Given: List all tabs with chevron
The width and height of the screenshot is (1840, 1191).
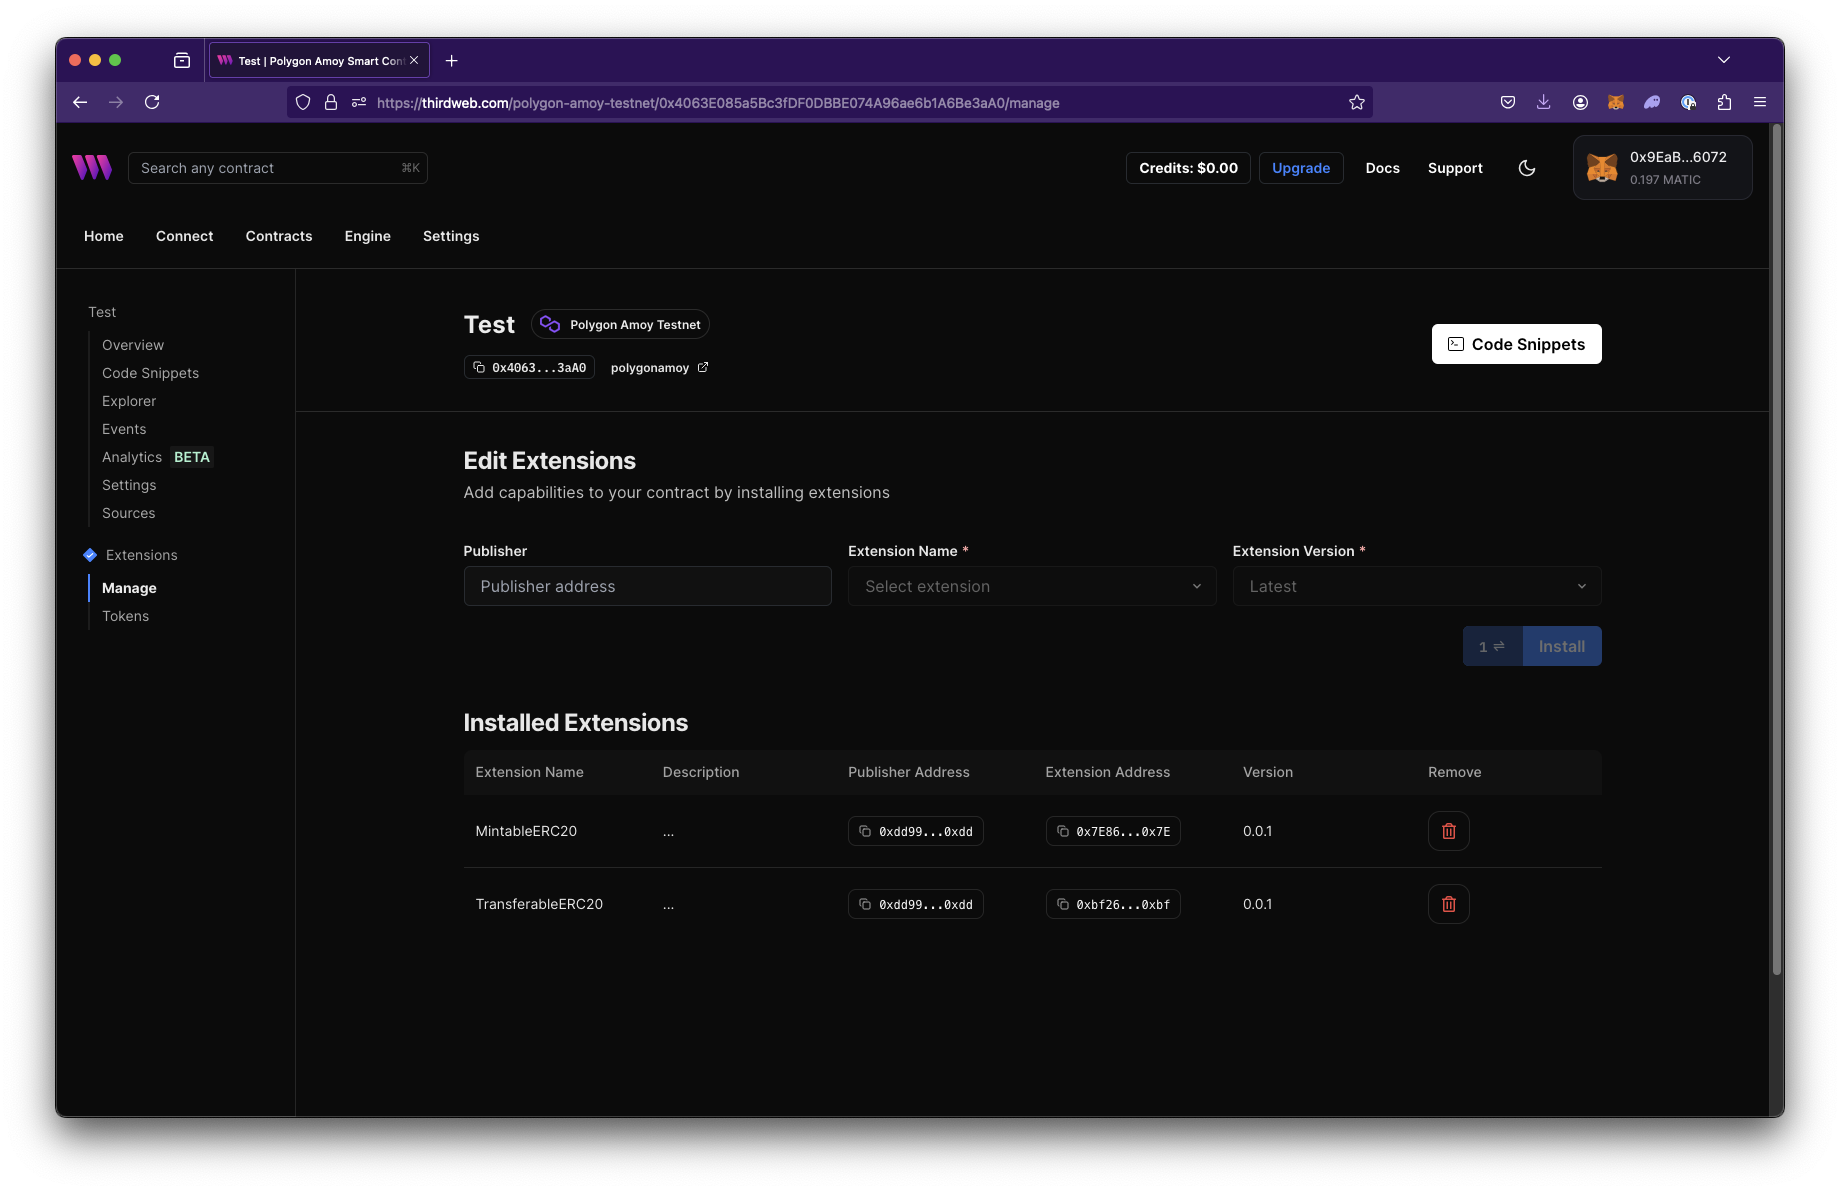Looking at the screenshot, I should [1724, 60].
